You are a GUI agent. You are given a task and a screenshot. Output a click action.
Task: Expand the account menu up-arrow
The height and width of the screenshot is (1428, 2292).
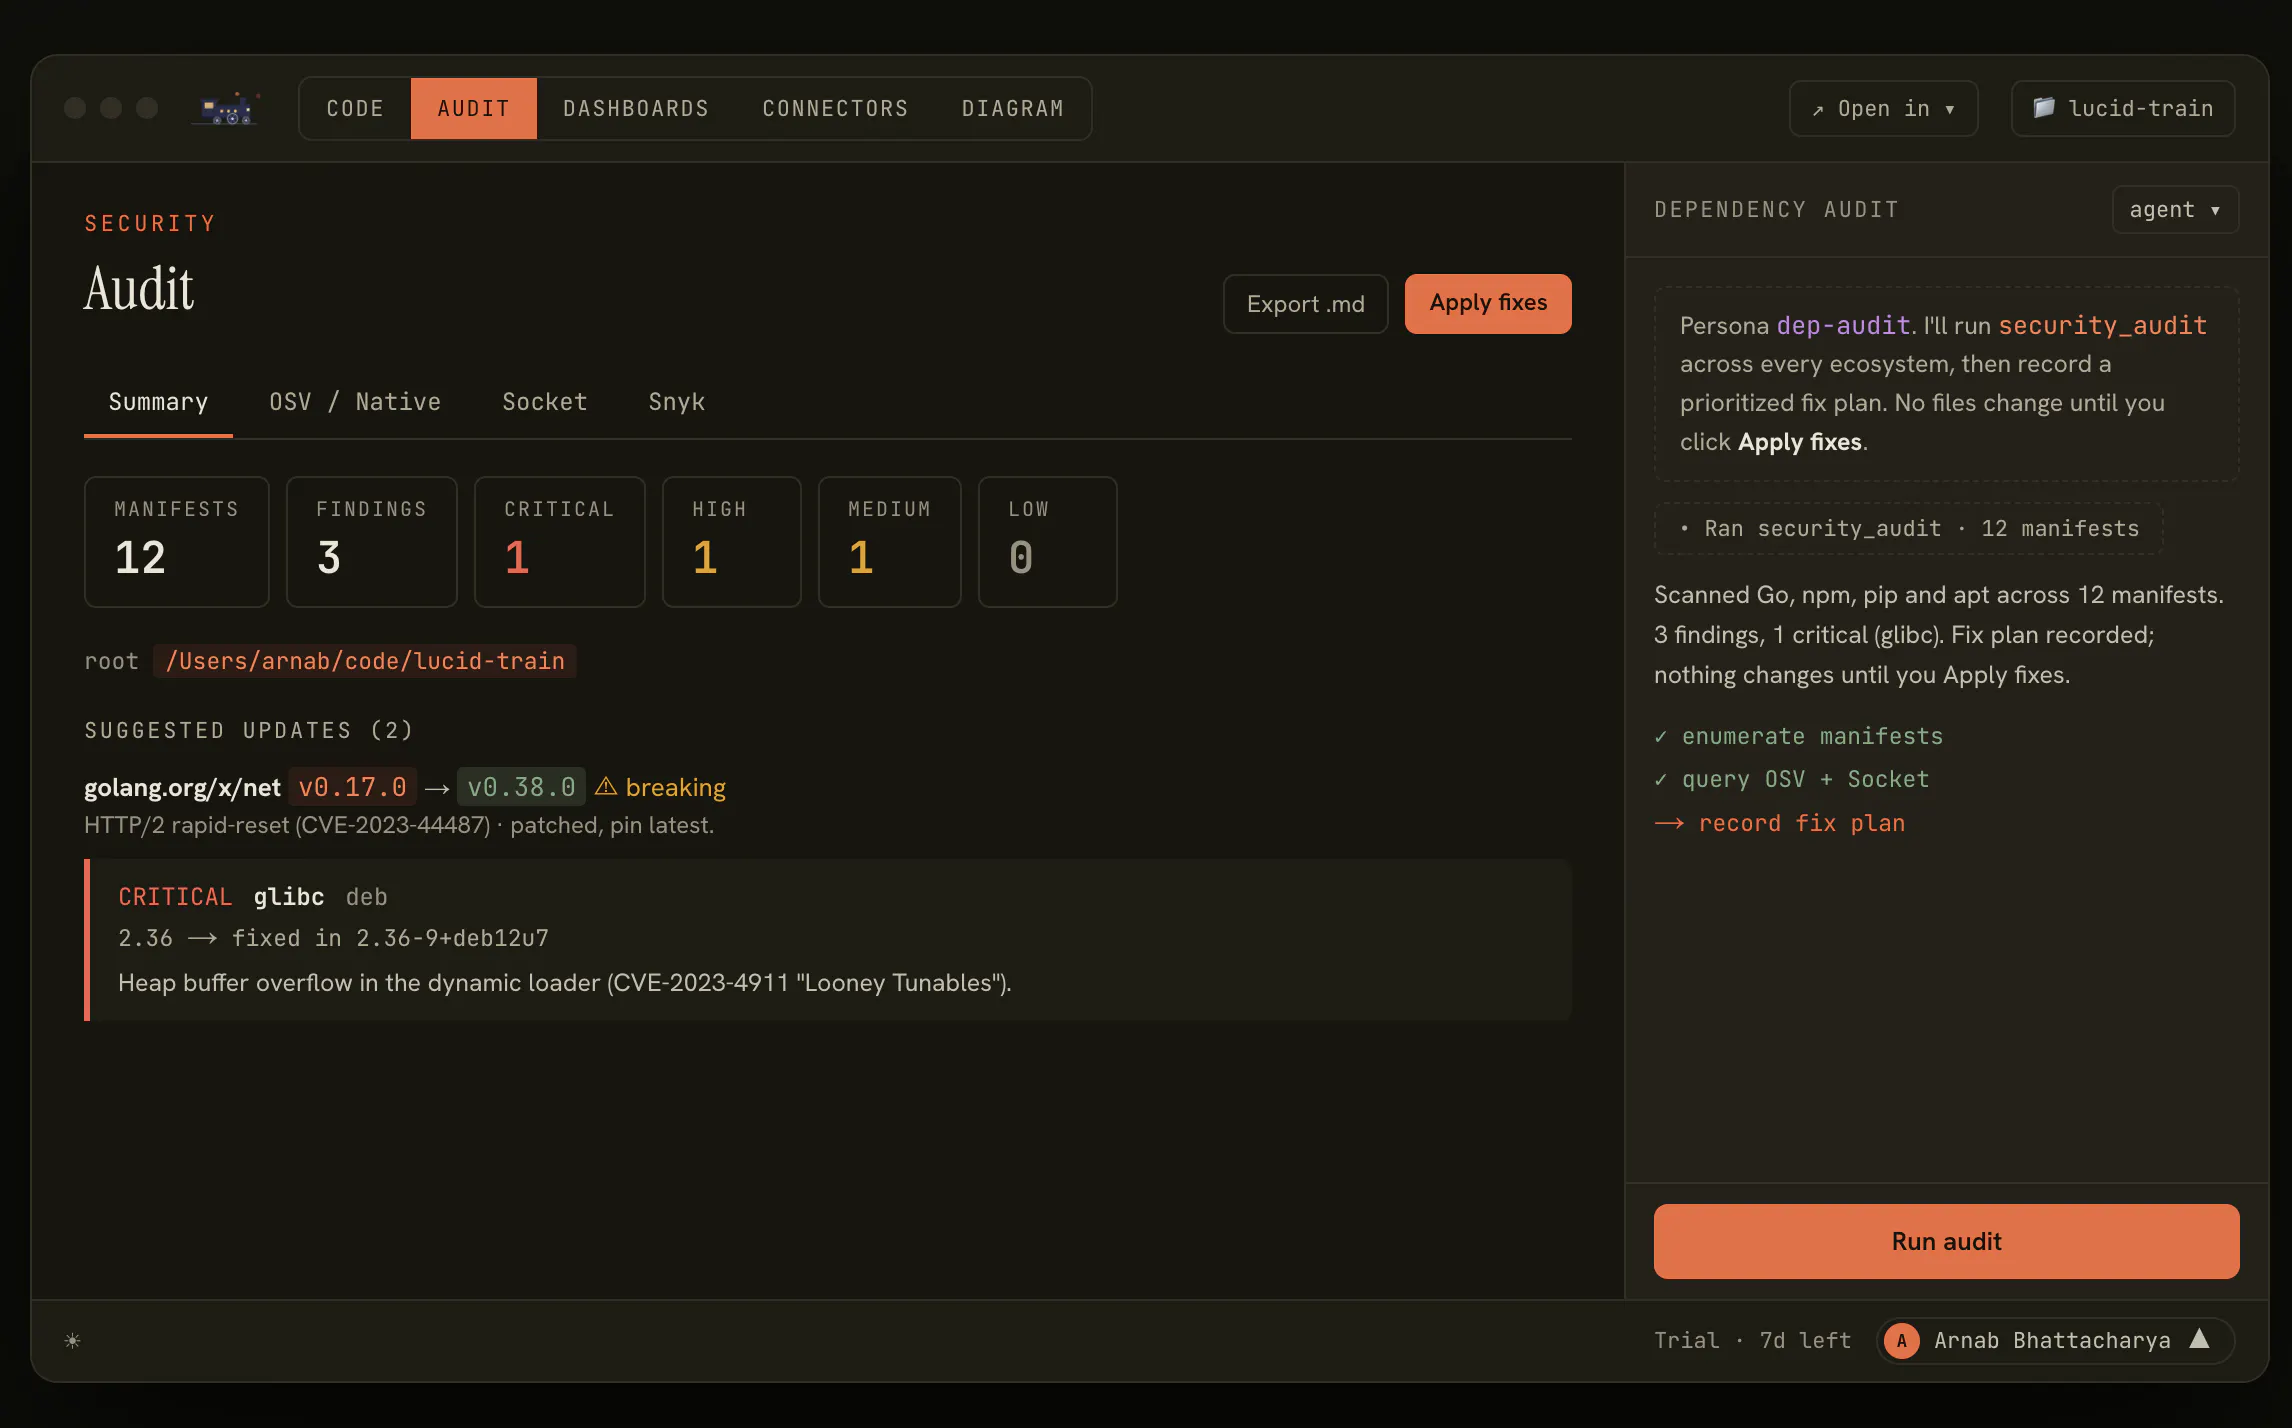2200,1339
